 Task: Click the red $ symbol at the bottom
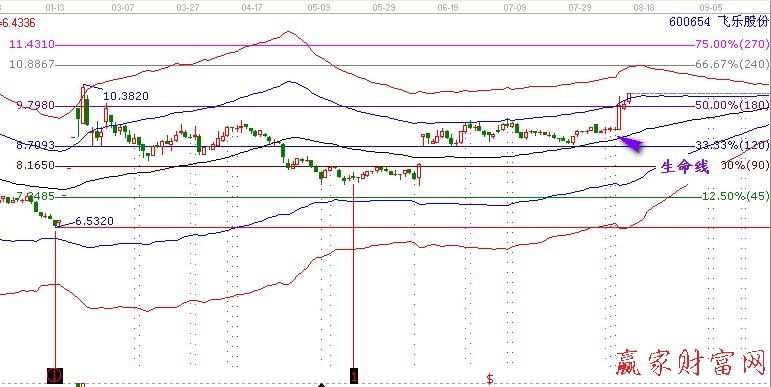pos(490,379)
